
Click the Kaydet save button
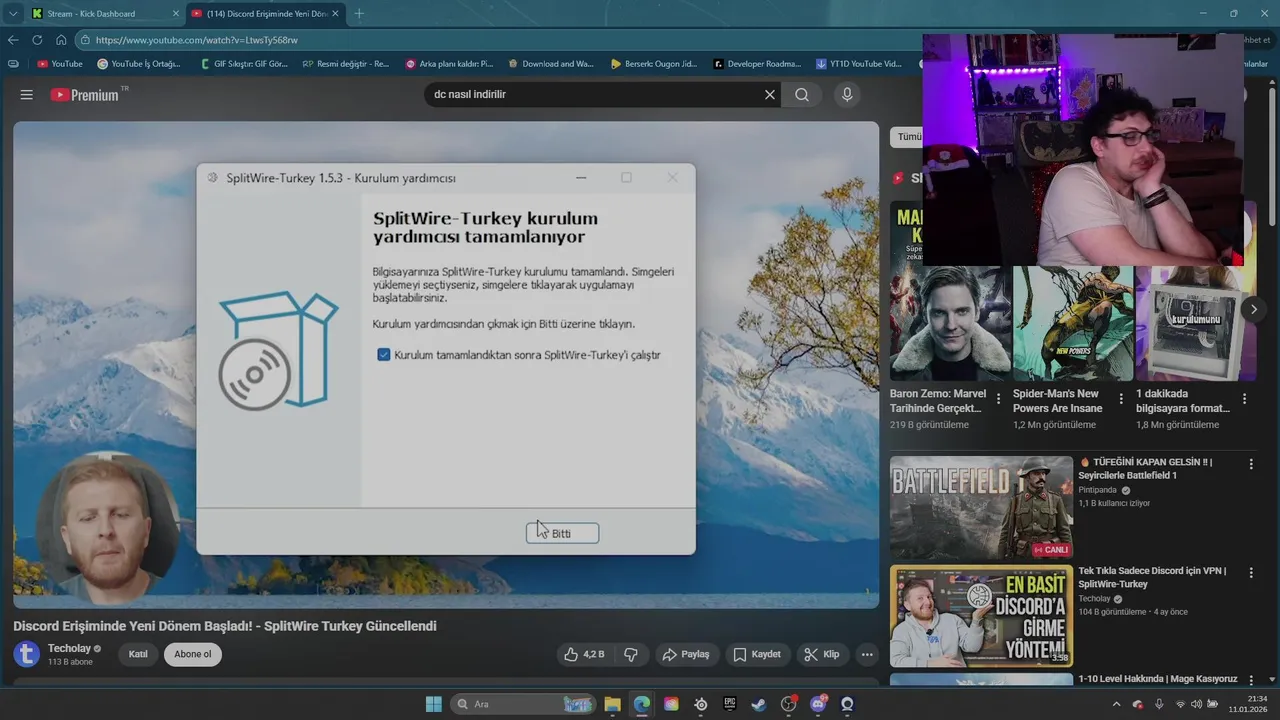point(757,654)
